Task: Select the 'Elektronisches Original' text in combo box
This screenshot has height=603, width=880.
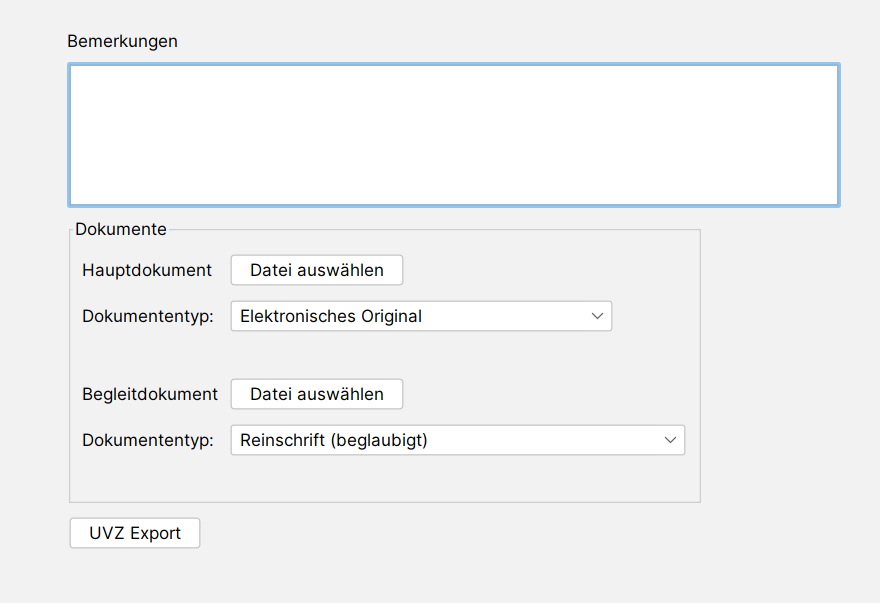Action: (x=331, y=316)
